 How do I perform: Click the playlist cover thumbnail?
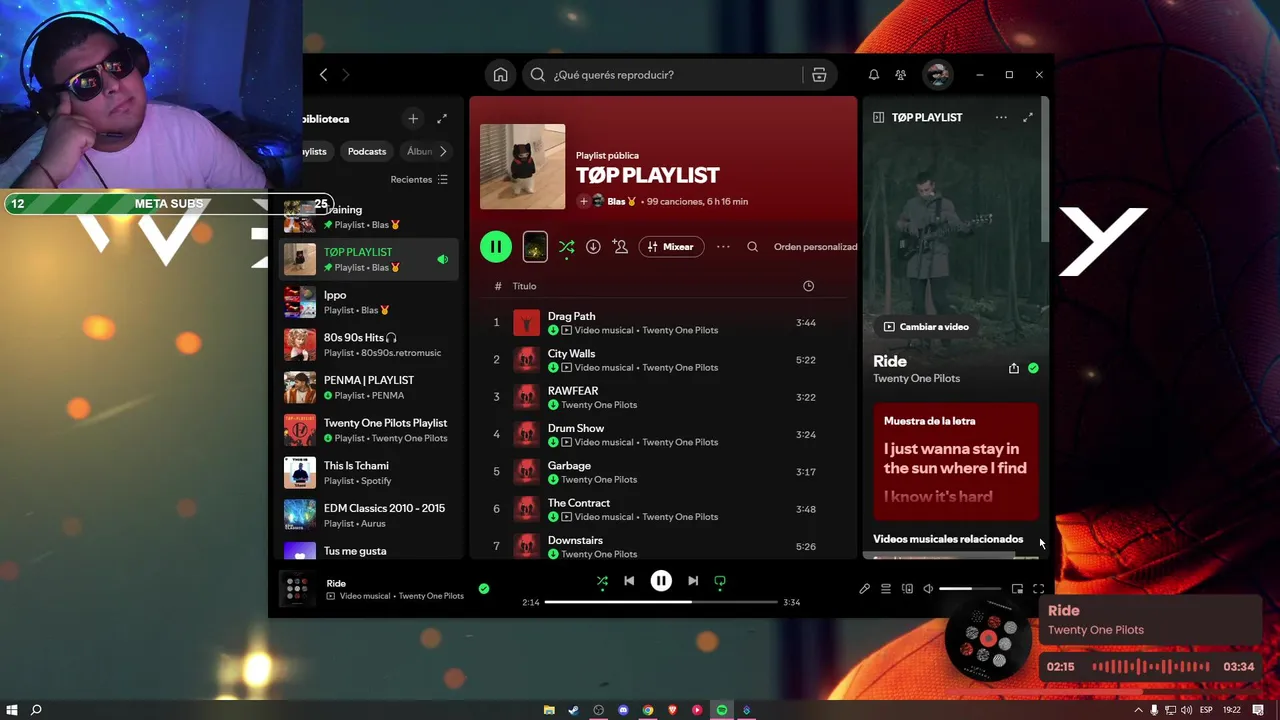point(522,167)
